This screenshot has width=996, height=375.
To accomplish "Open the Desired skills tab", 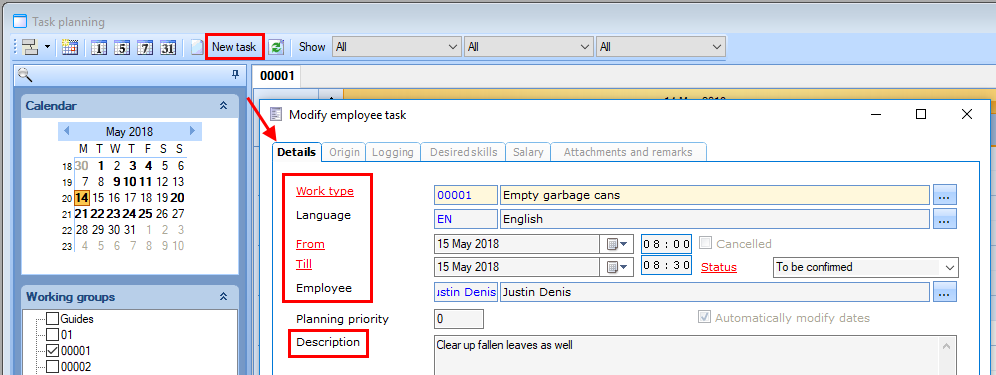I will point(463,152).
